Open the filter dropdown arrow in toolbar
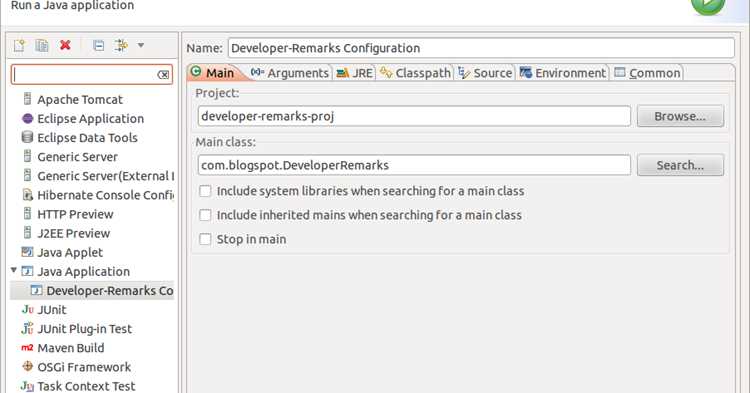 coord(141,45)
